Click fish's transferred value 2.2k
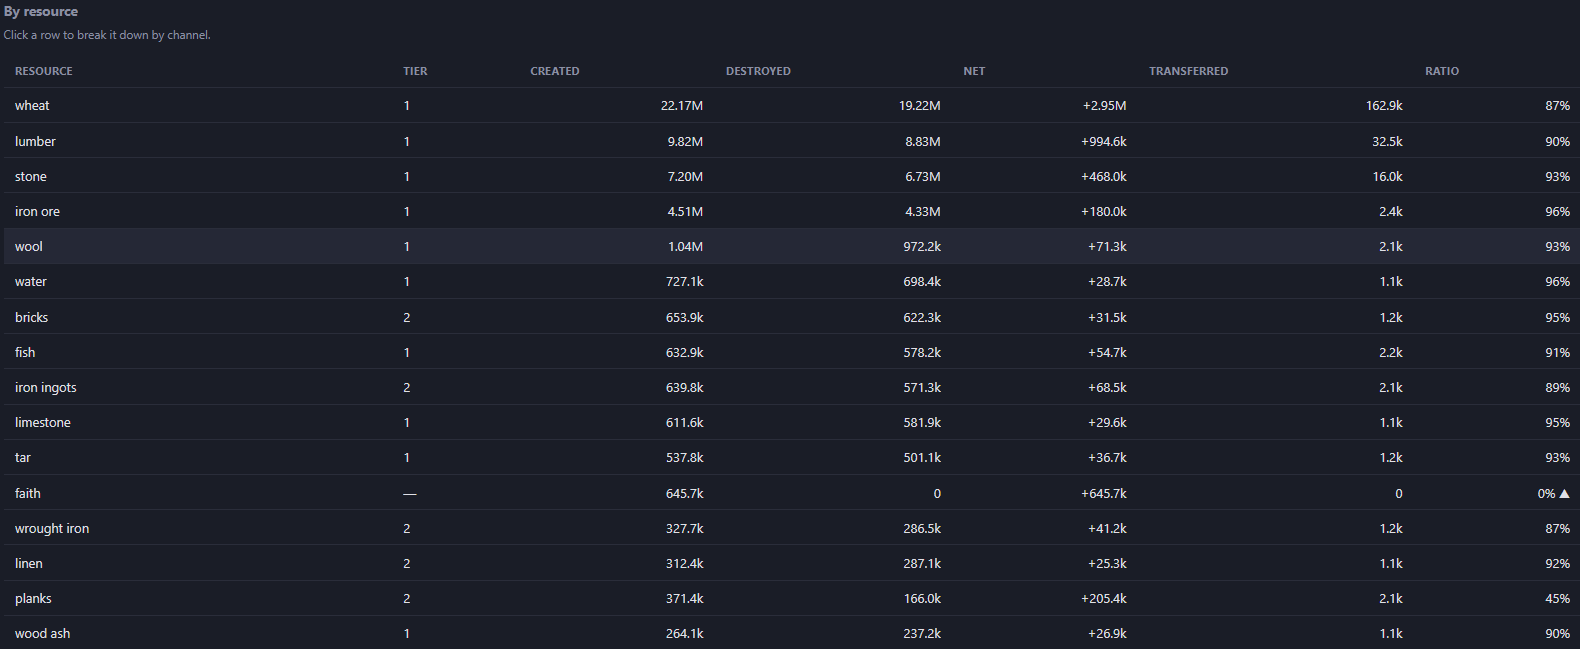 1391,352
